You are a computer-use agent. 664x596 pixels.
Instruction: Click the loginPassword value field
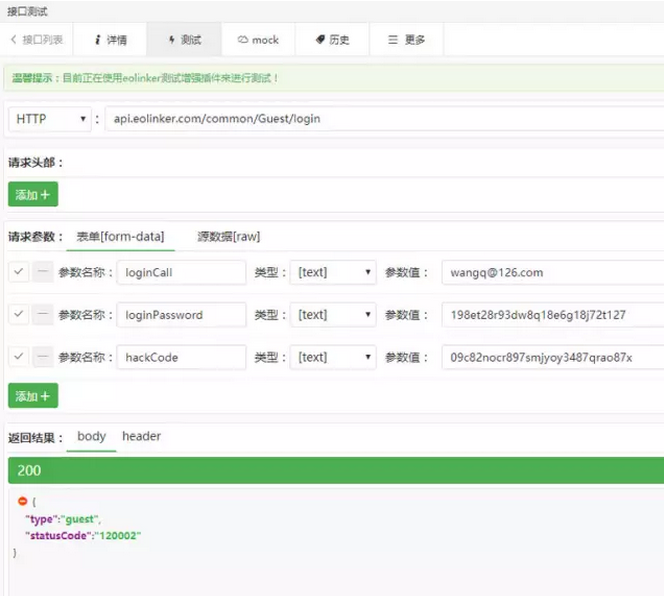553,315
